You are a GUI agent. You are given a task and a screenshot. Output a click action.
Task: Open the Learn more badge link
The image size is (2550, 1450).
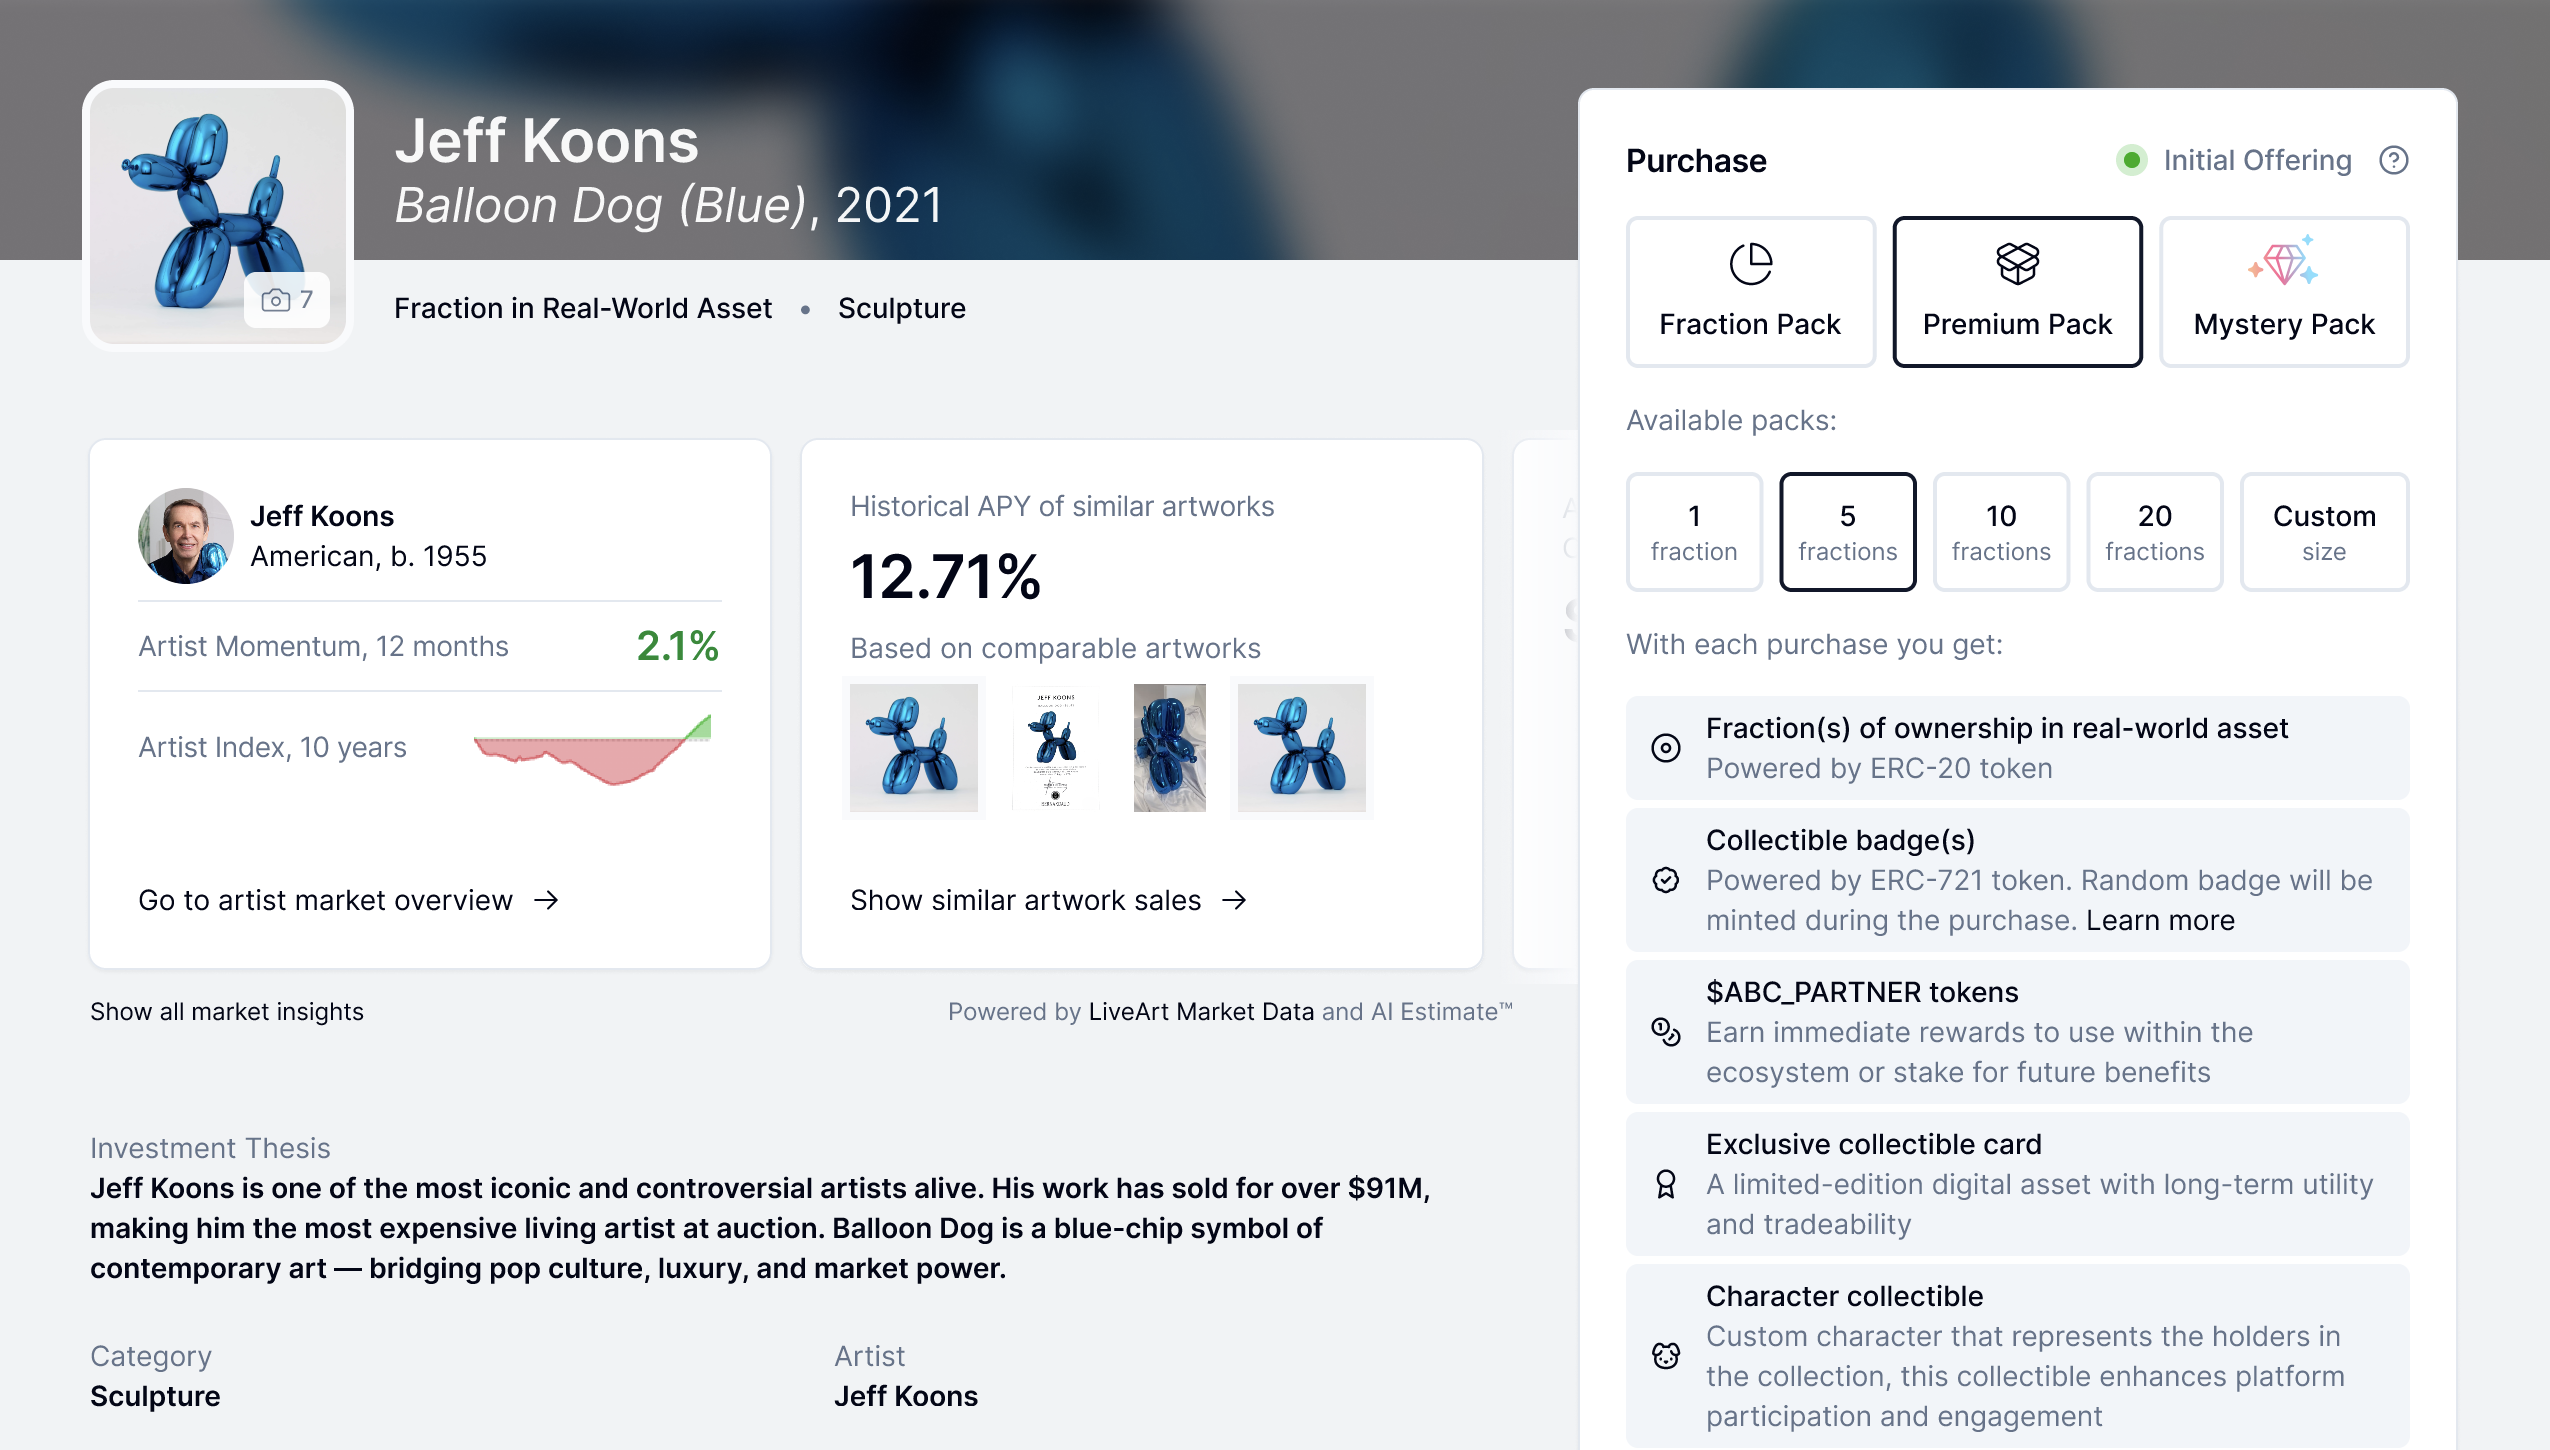tap(2160, 920)
